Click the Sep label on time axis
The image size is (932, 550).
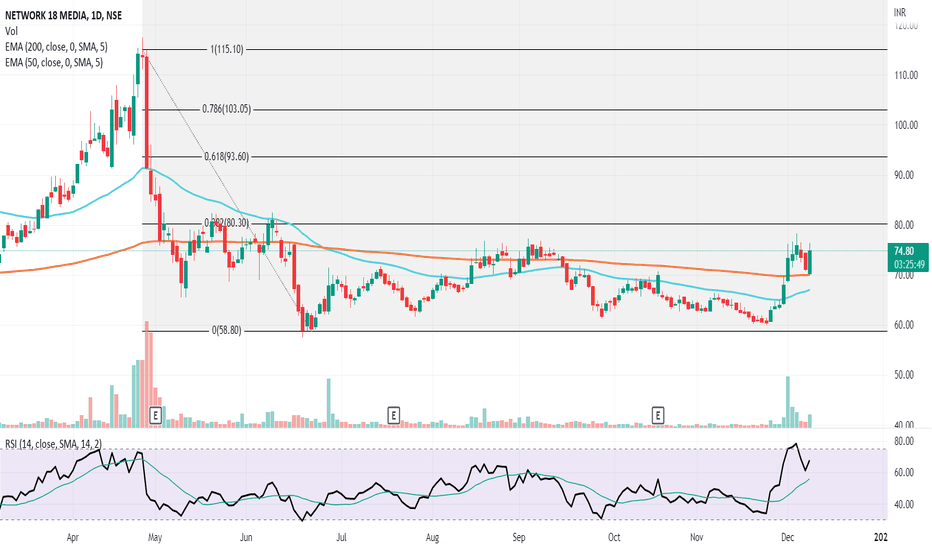[519, 538]
